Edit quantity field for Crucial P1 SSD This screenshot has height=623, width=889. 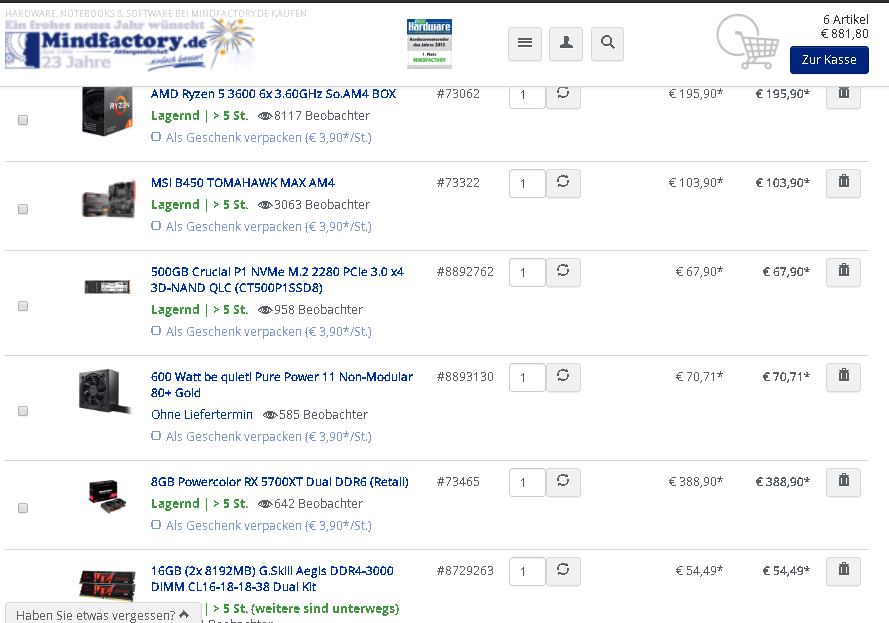(x=527, y=273)
